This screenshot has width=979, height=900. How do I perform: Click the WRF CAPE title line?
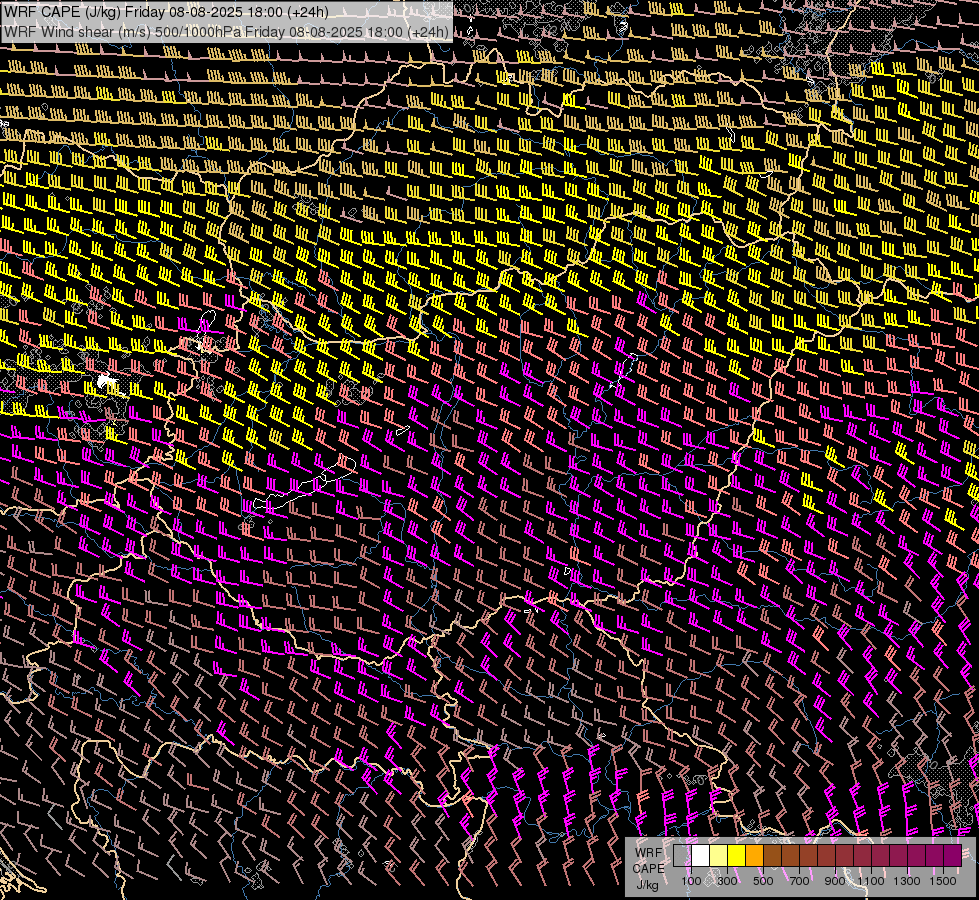point(166,12)
